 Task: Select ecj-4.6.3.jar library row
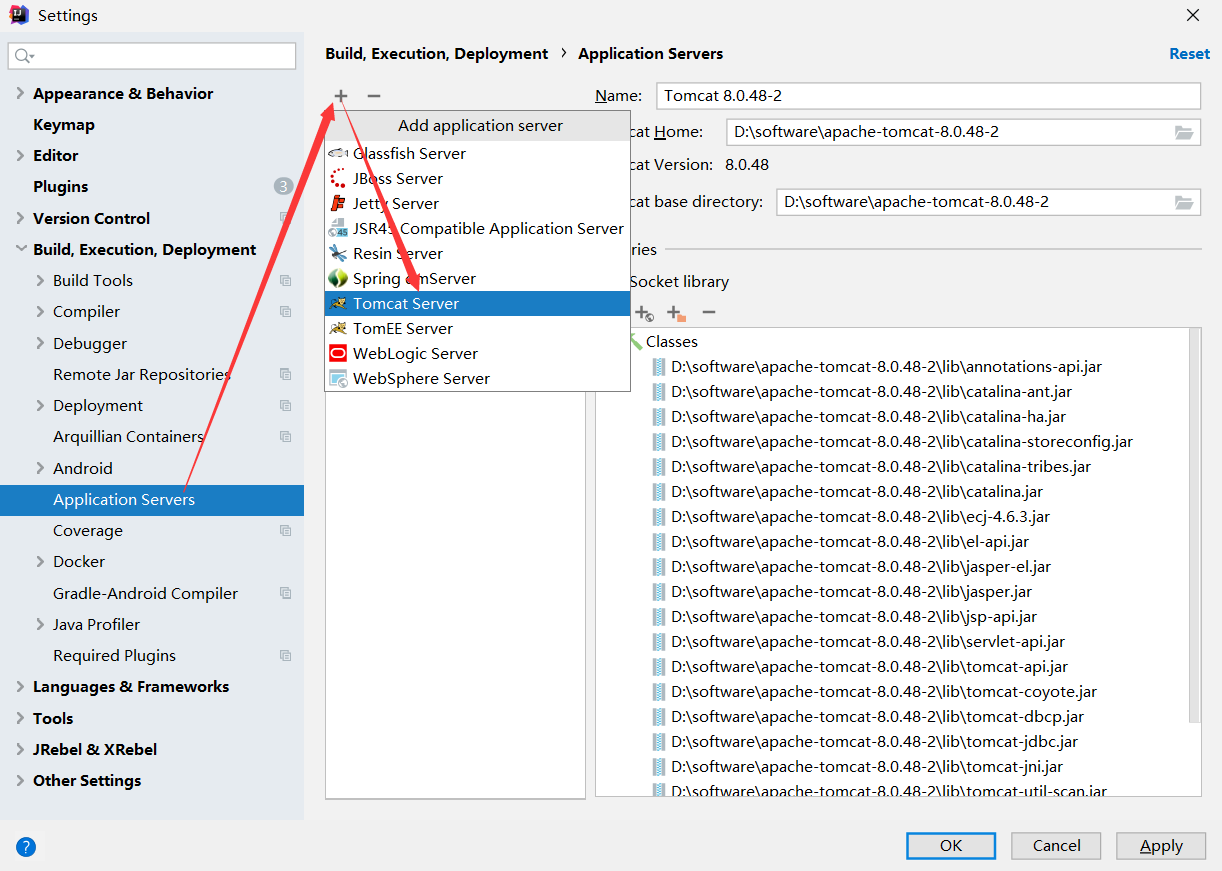pos(860,517)
